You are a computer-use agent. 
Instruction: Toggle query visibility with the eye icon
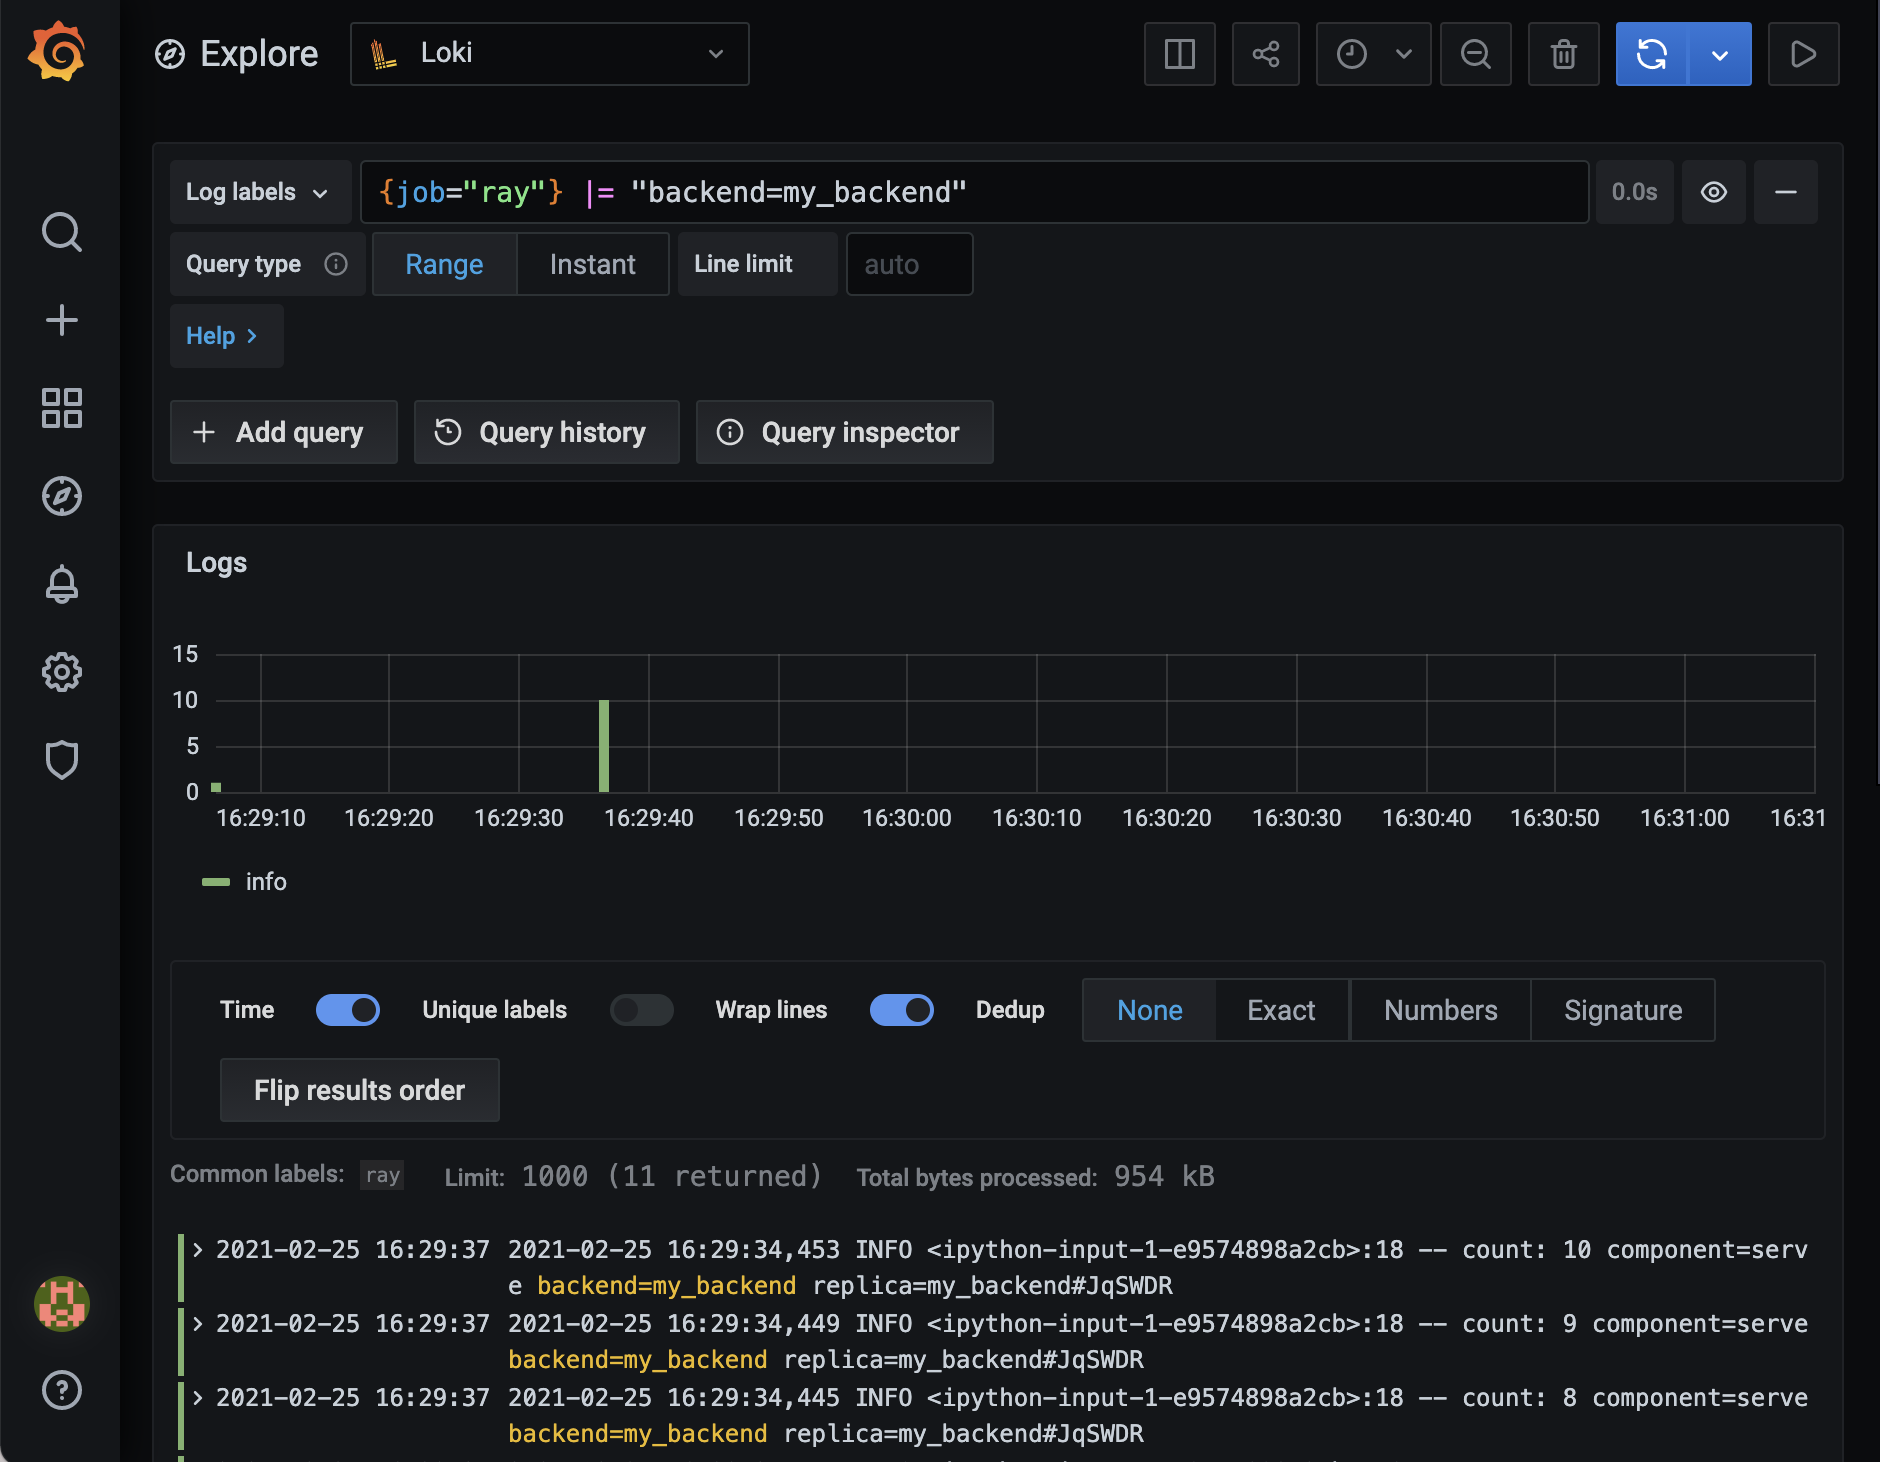(1714, 192)
